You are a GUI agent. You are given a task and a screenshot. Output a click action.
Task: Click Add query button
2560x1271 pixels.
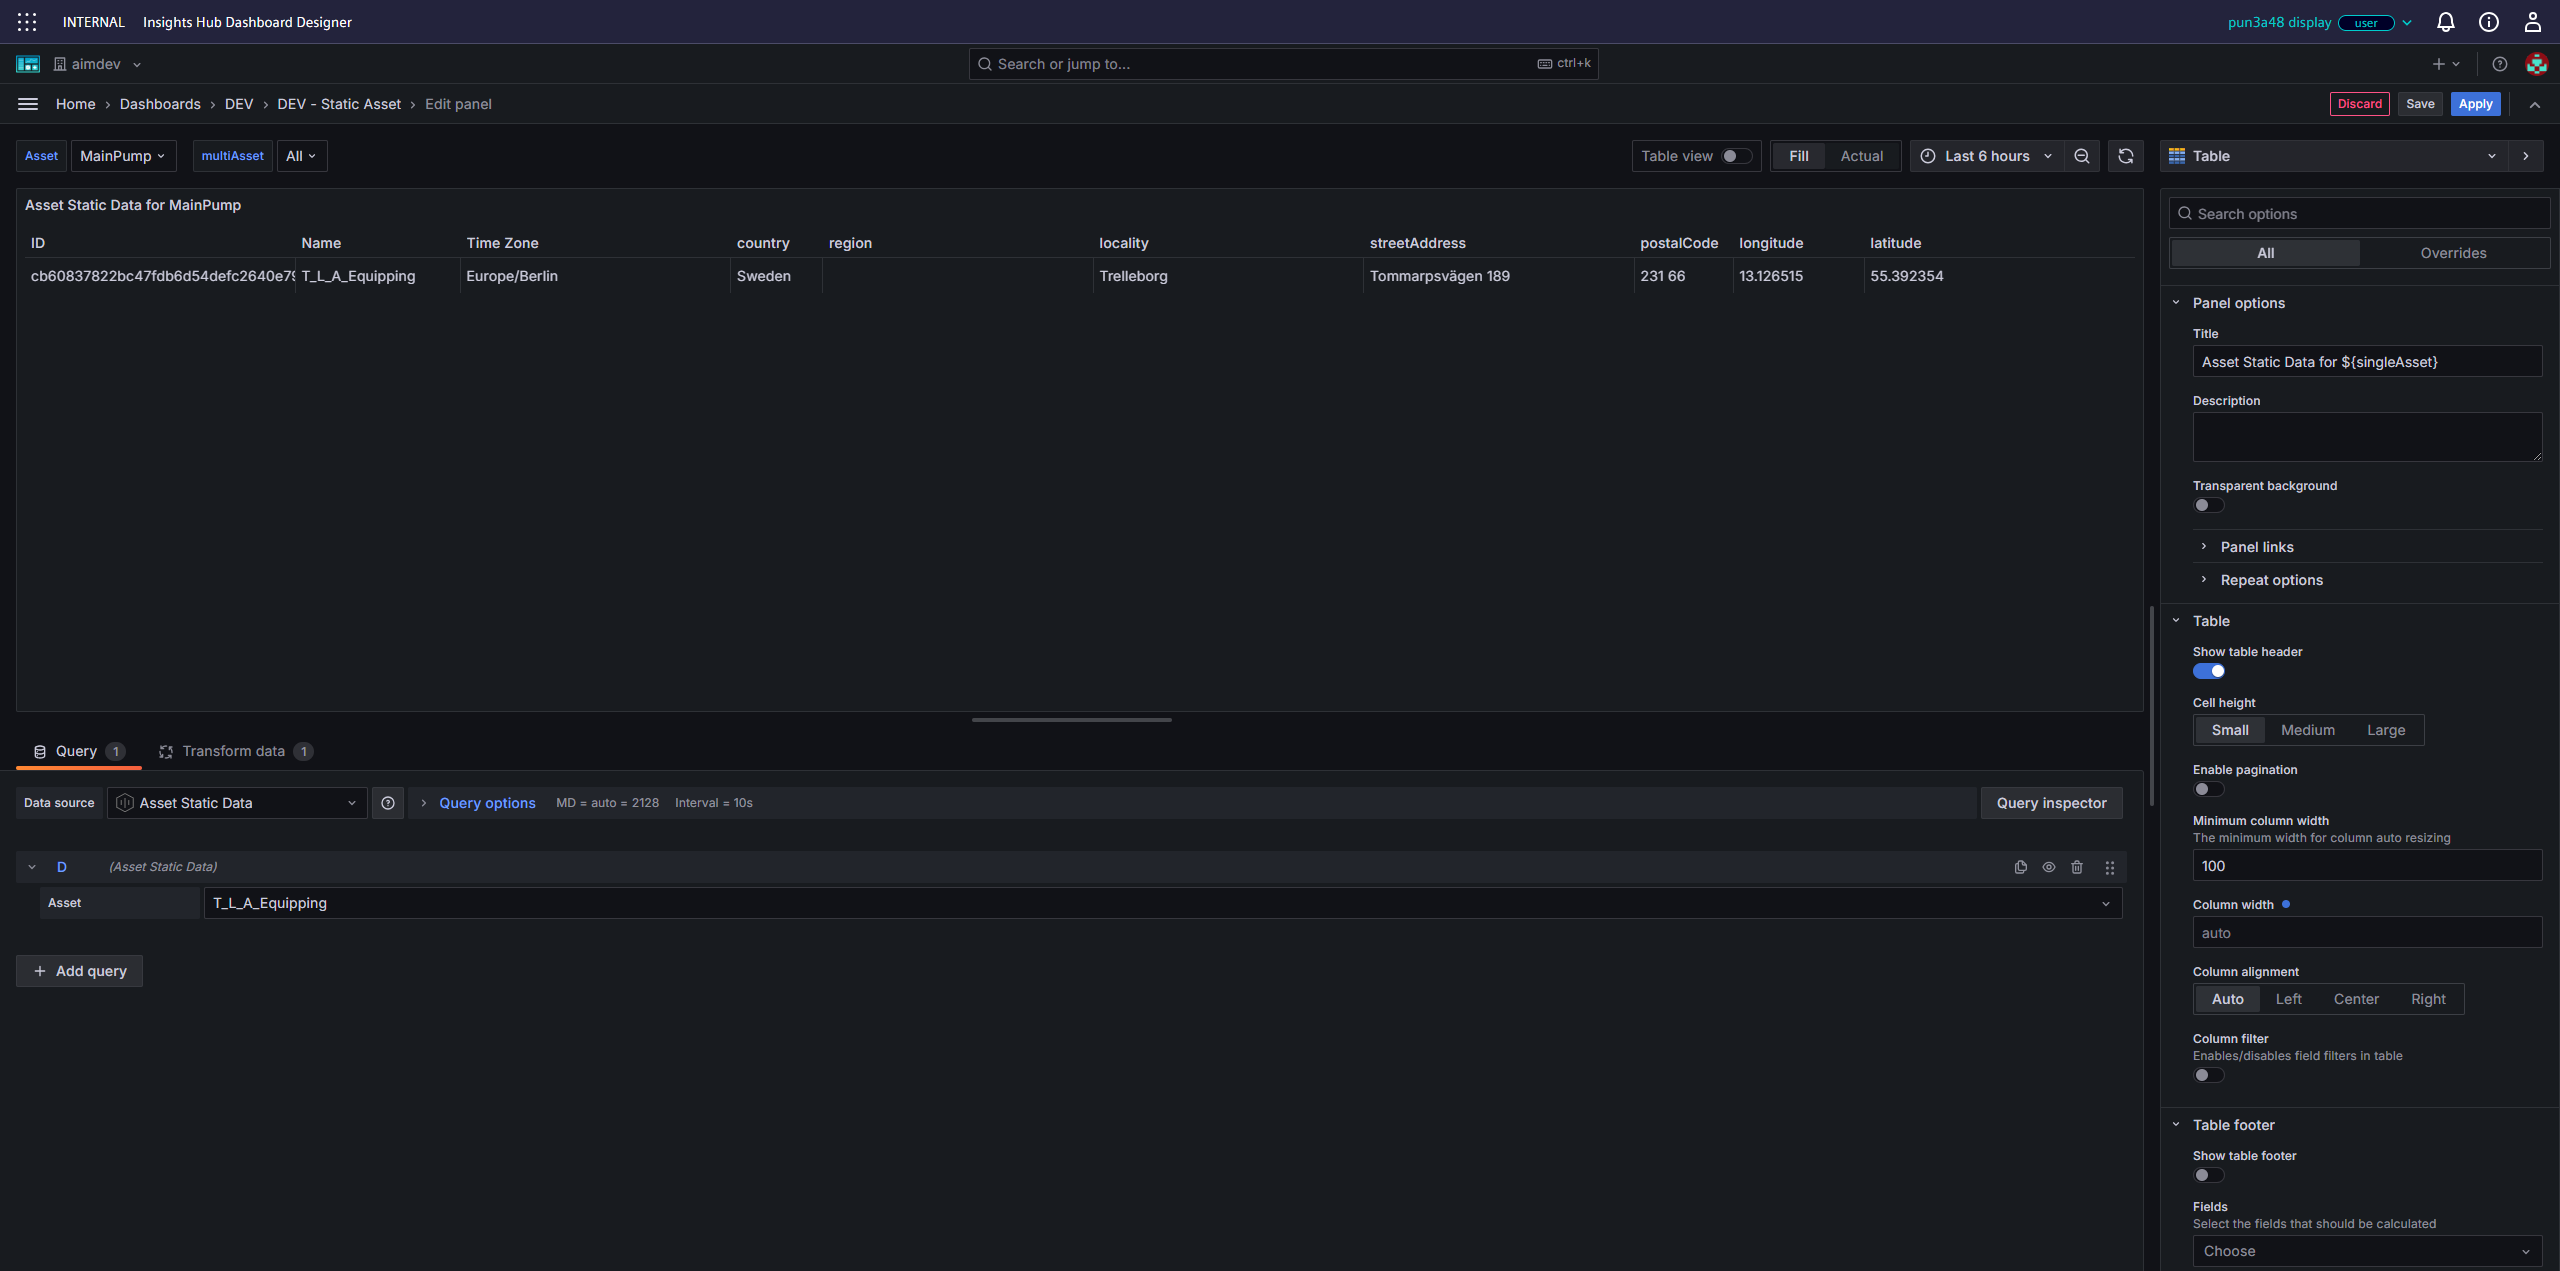pyautogui.click(x=79, y=971)
